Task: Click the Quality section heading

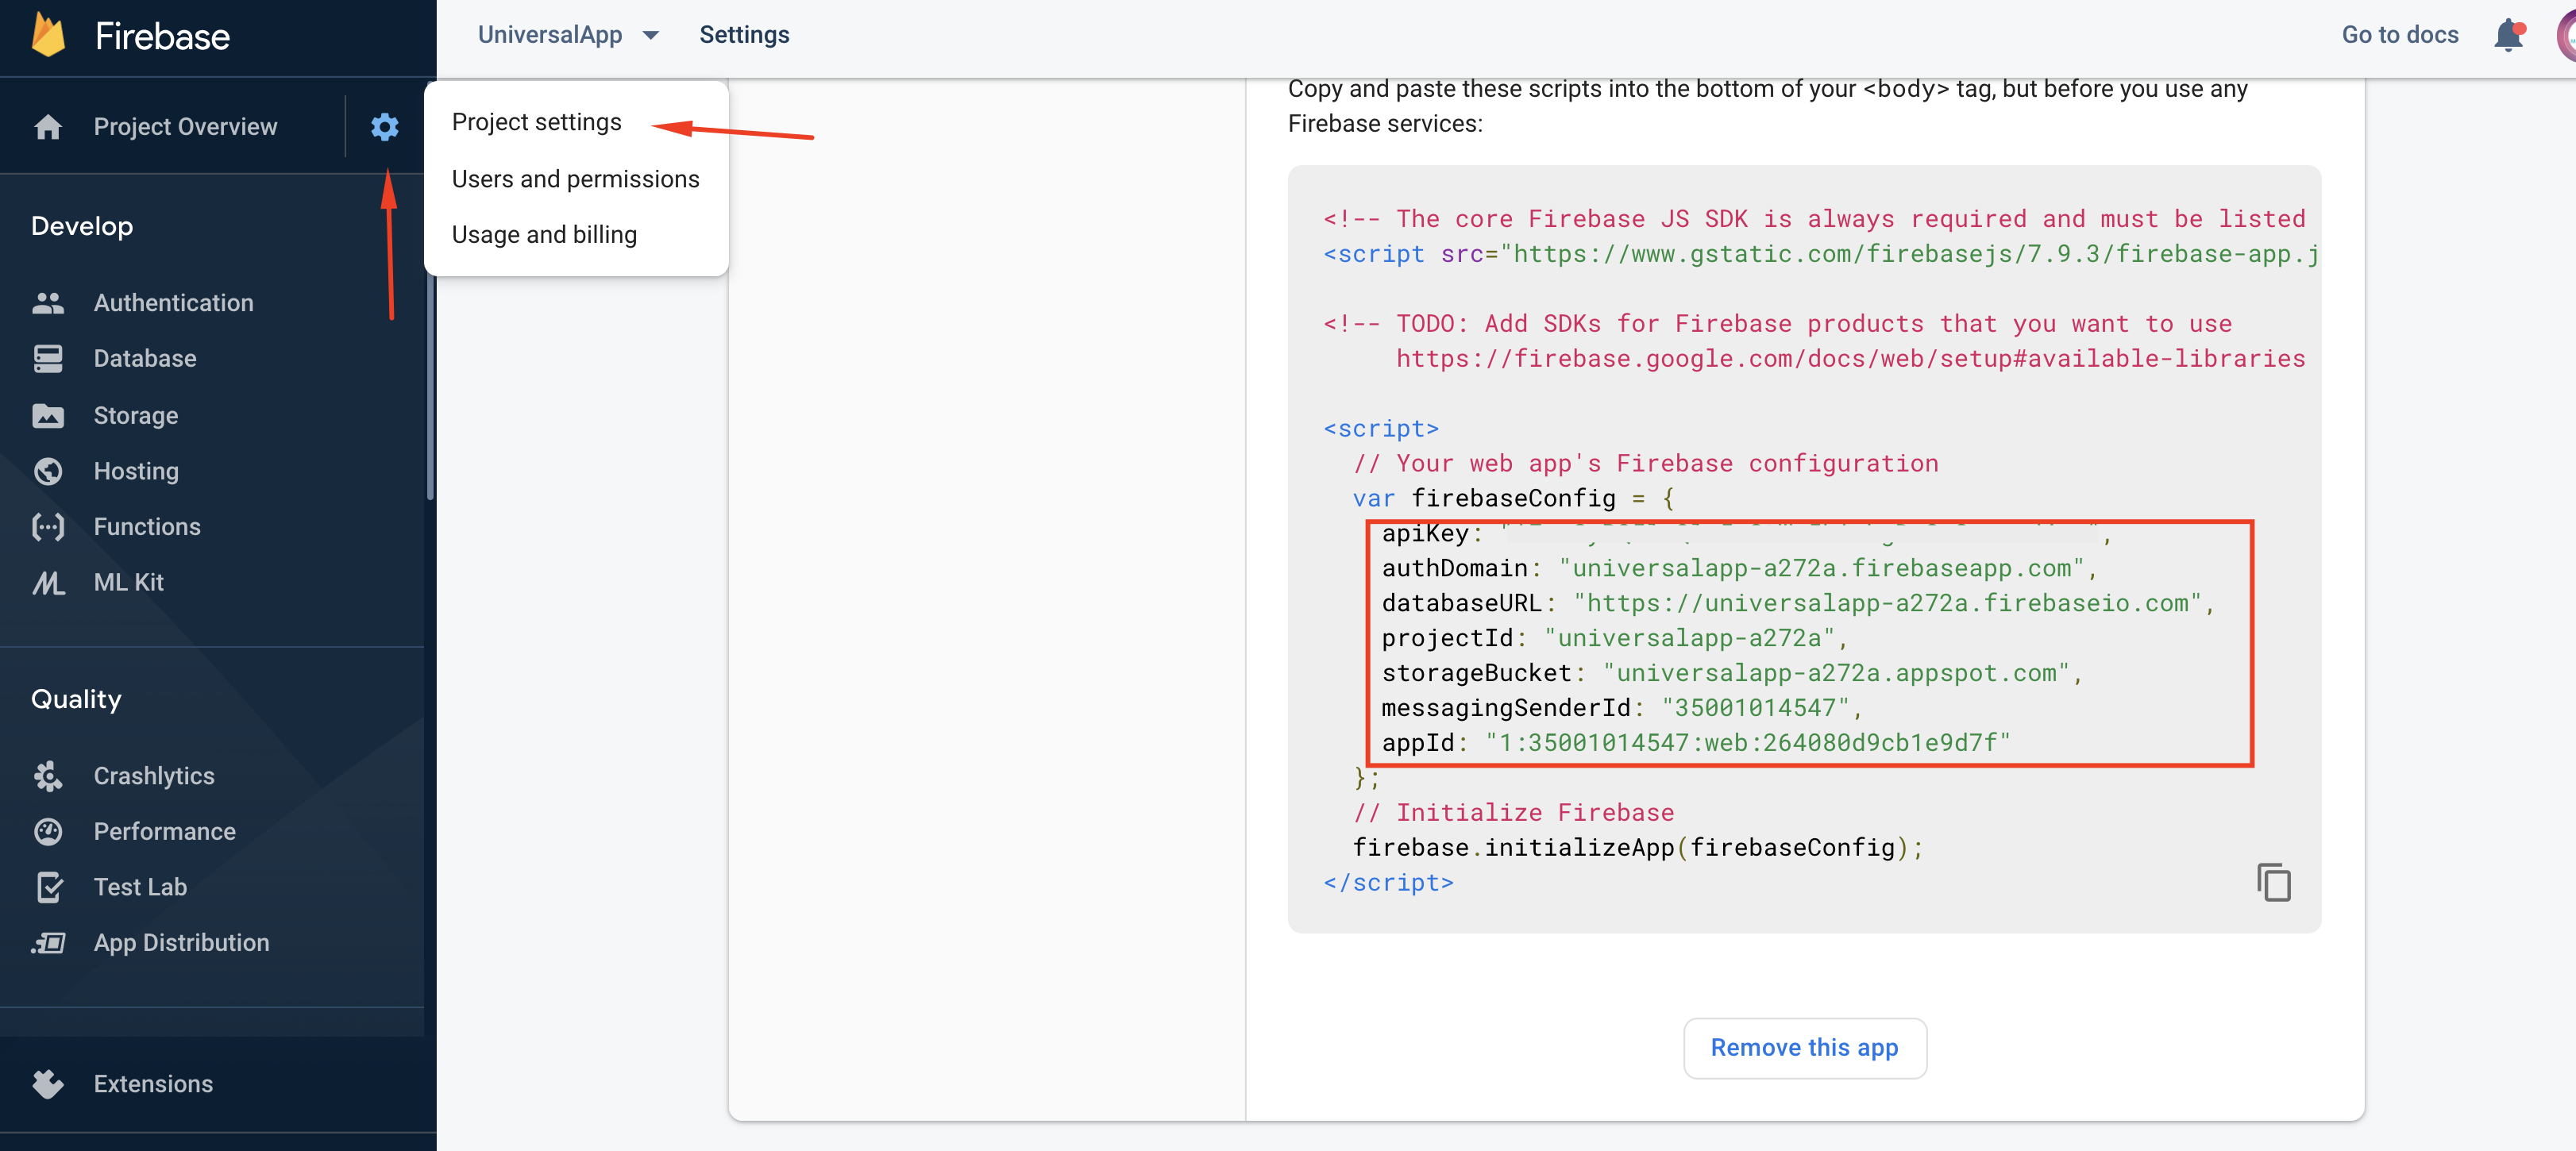Action: click(76, 700)
